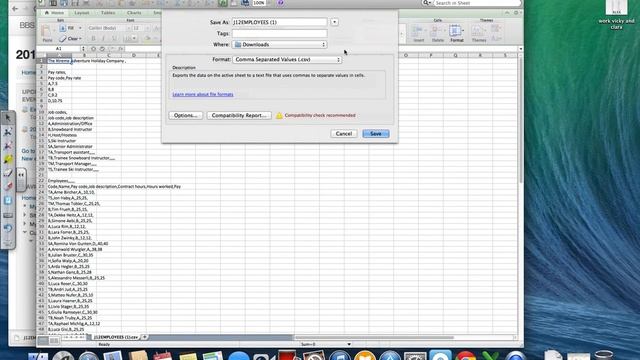Image resolution: width=640 pixels, height=360 pixels.
Task: Click the undo arrow icon in floating palette
Action: [x=8, y=228]
